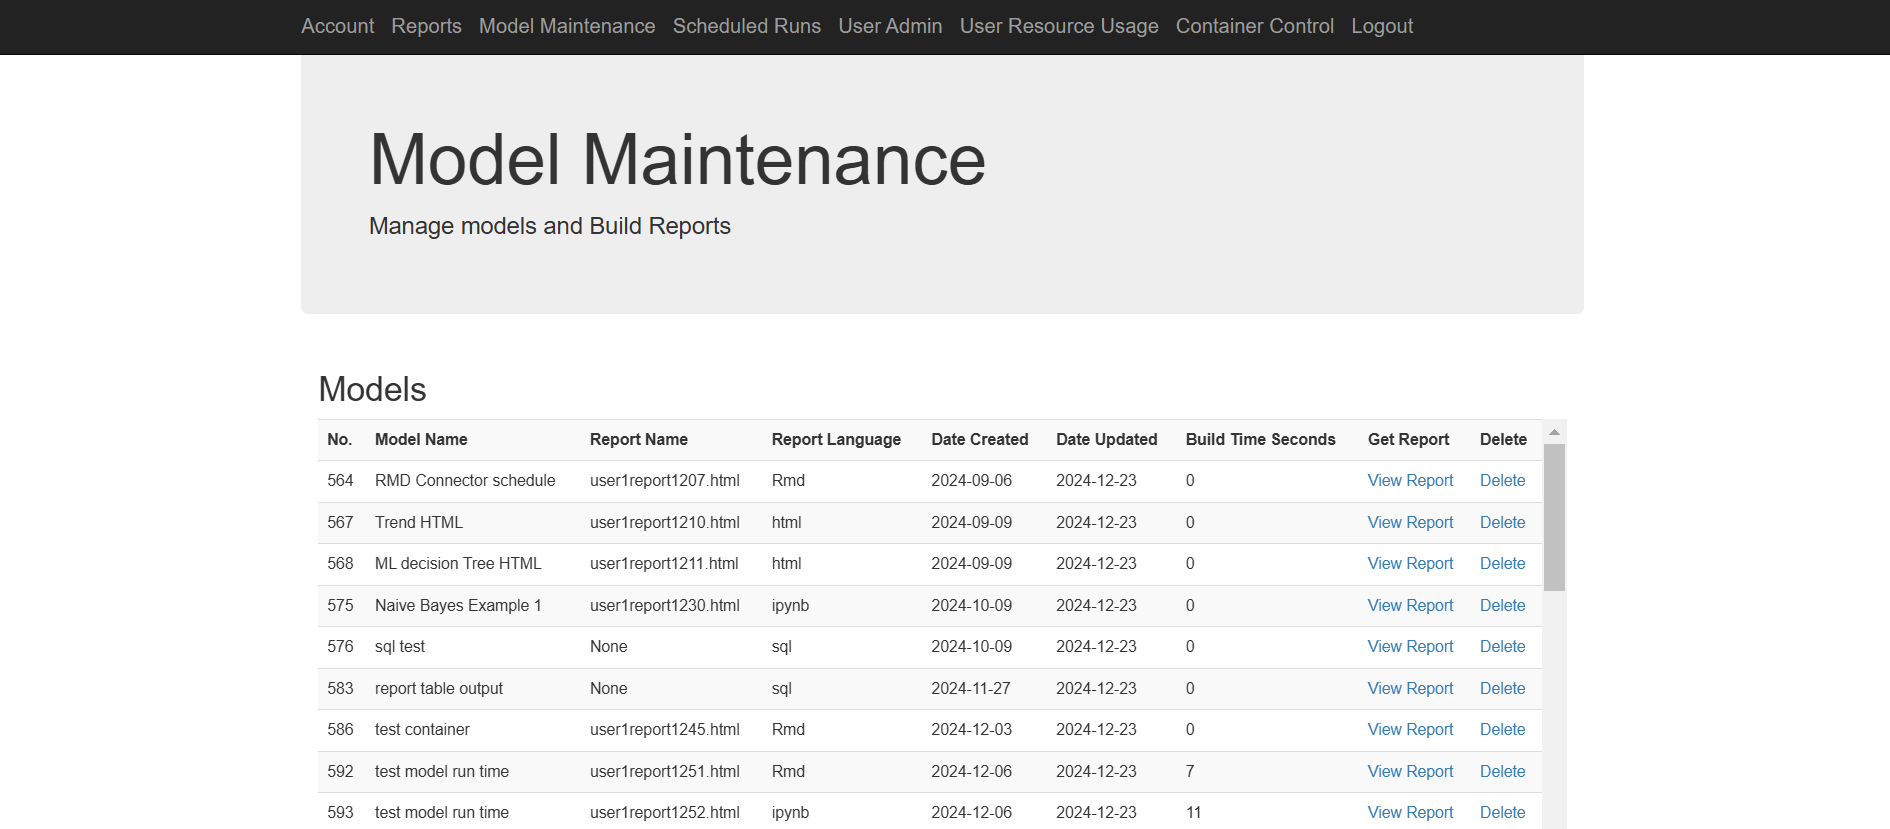
Task: Click the table scrollbar up arrow
Action: click(1553, 432)
